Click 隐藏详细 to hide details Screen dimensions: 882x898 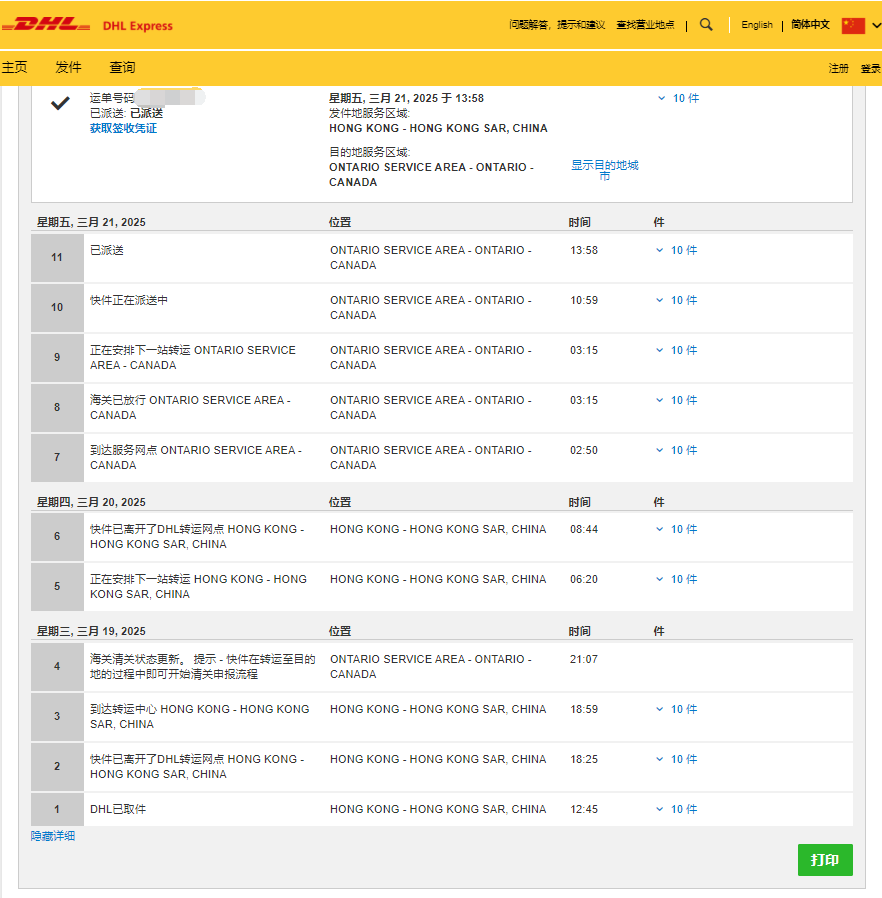(x=53, y=836)
